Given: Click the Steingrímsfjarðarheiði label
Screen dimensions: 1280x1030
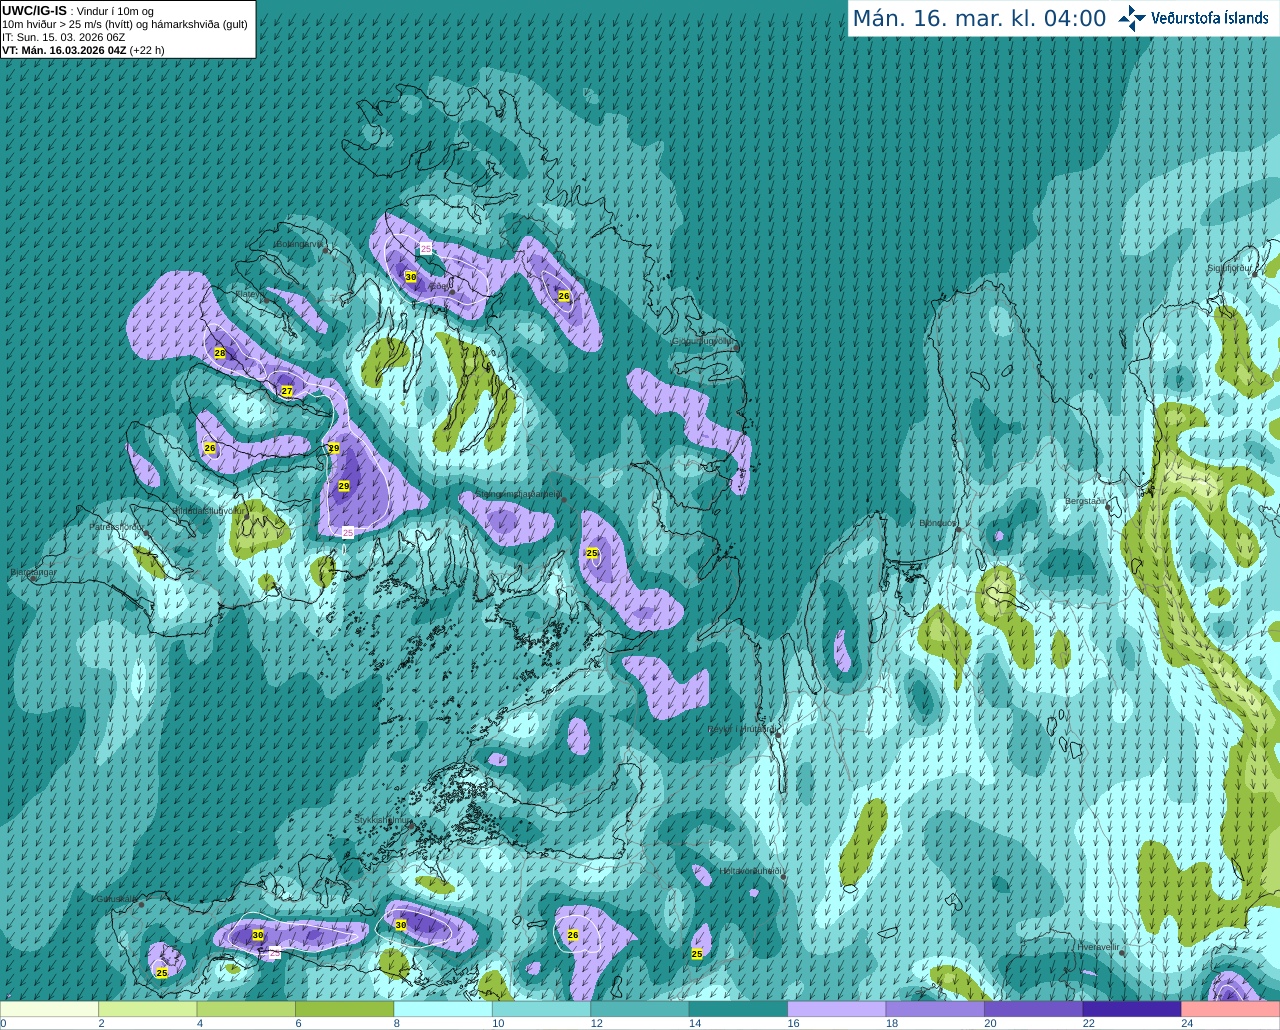Looking at the screenshot, I should pos(518,494).
